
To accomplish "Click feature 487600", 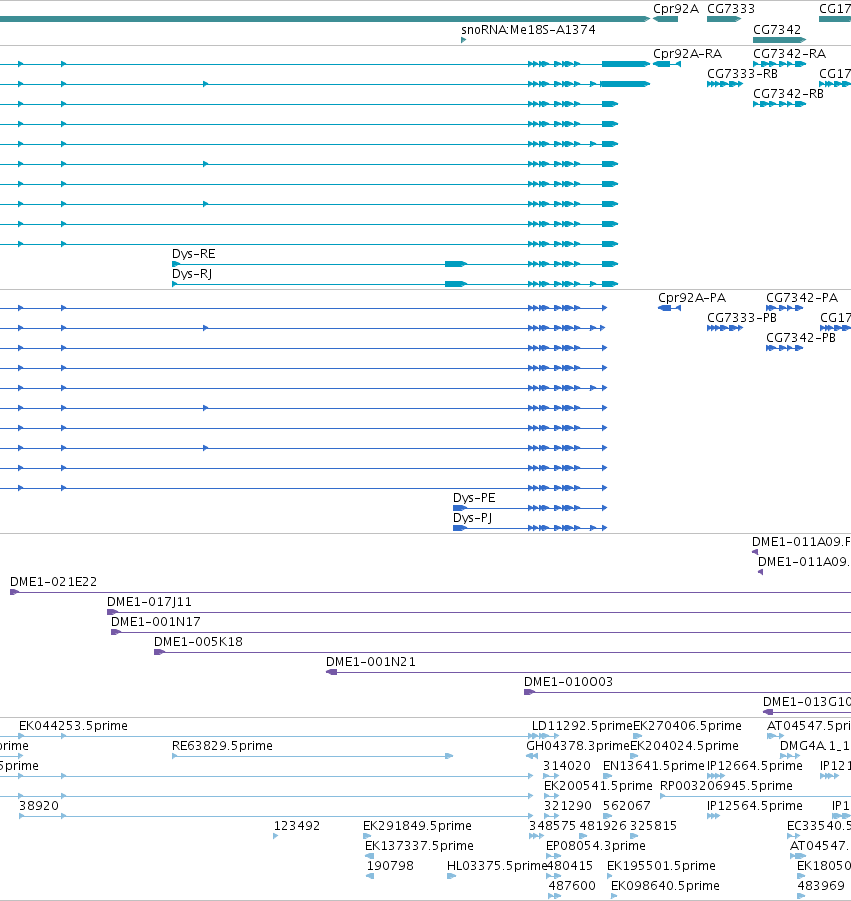I will coord(572,886).
